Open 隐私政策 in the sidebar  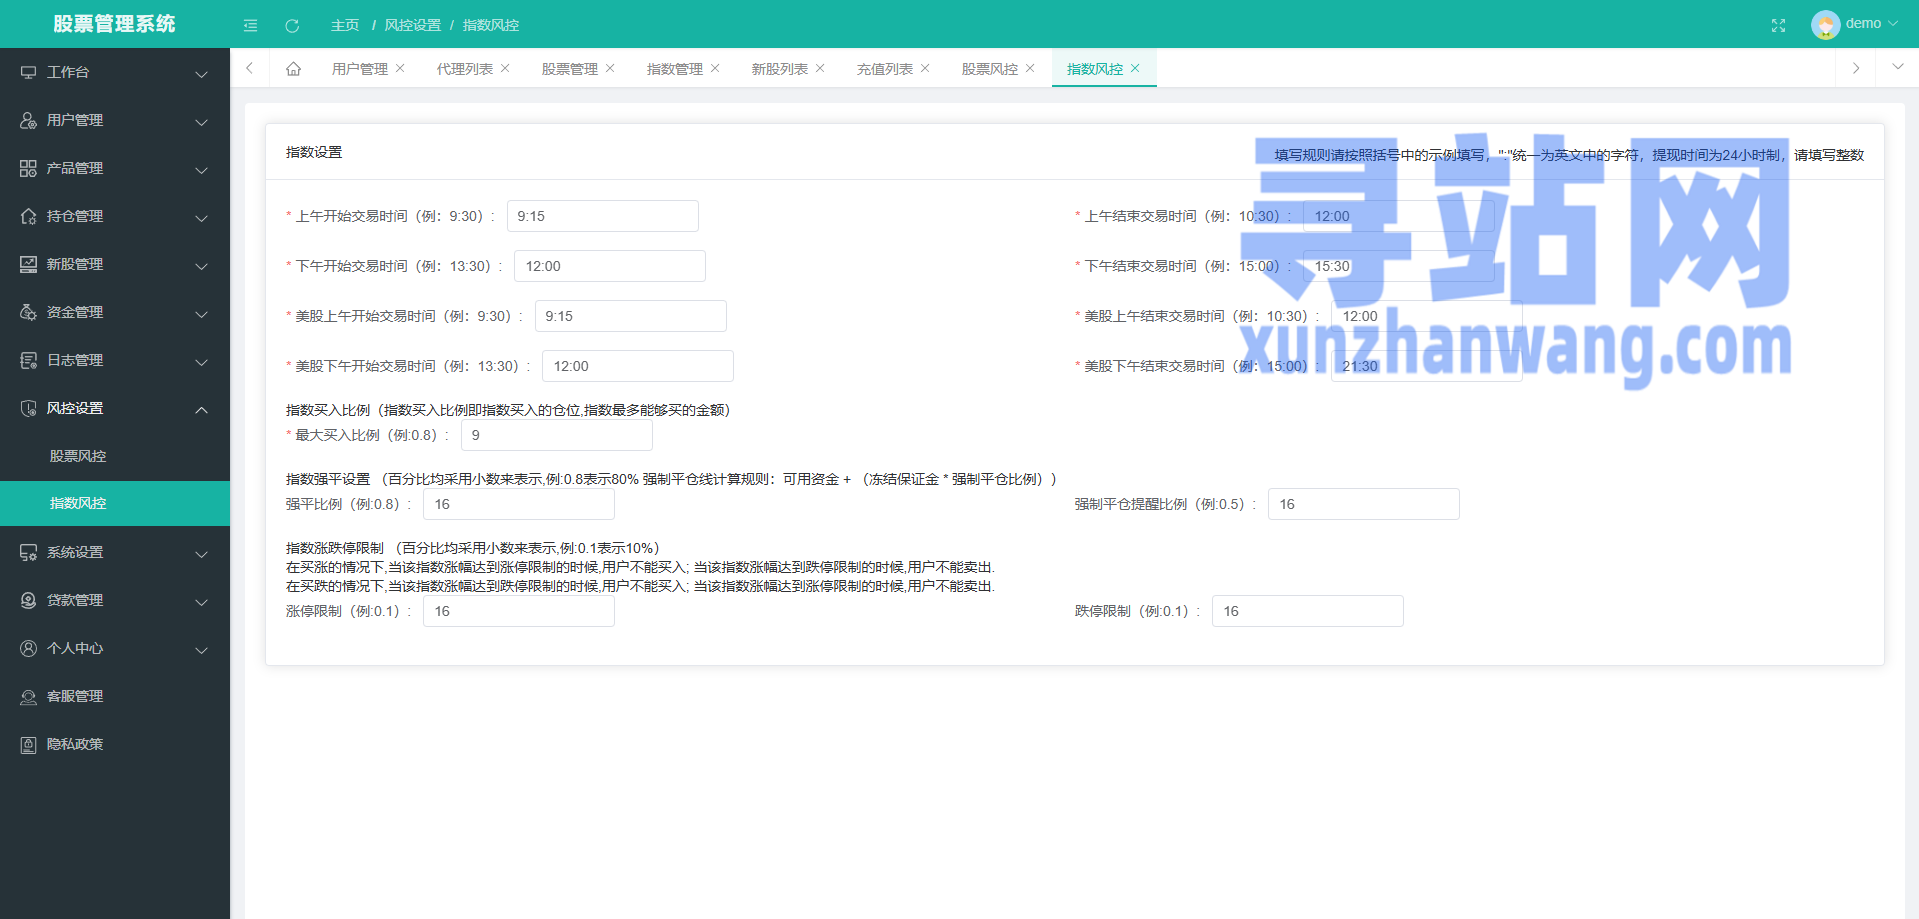click(75, 745)
